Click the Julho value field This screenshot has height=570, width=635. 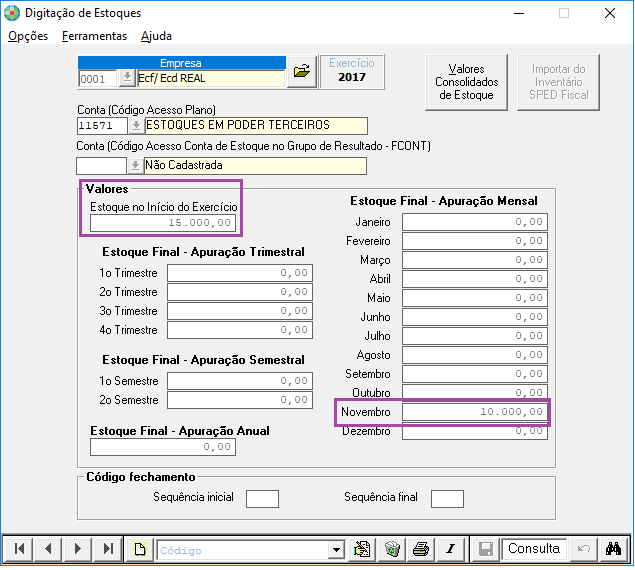click(x=475, y=336)
